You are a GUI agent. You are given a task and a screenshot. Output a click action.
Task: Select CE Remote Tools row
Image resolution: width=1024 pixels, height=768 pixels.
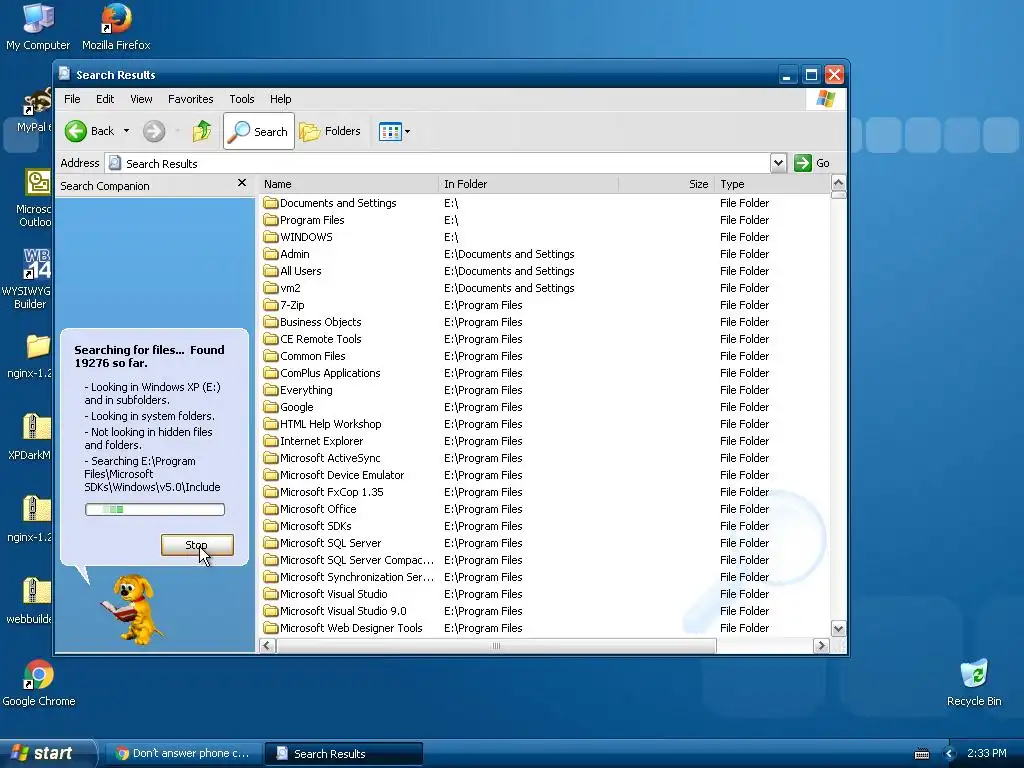pyautogui.click(x=545, y=339)
